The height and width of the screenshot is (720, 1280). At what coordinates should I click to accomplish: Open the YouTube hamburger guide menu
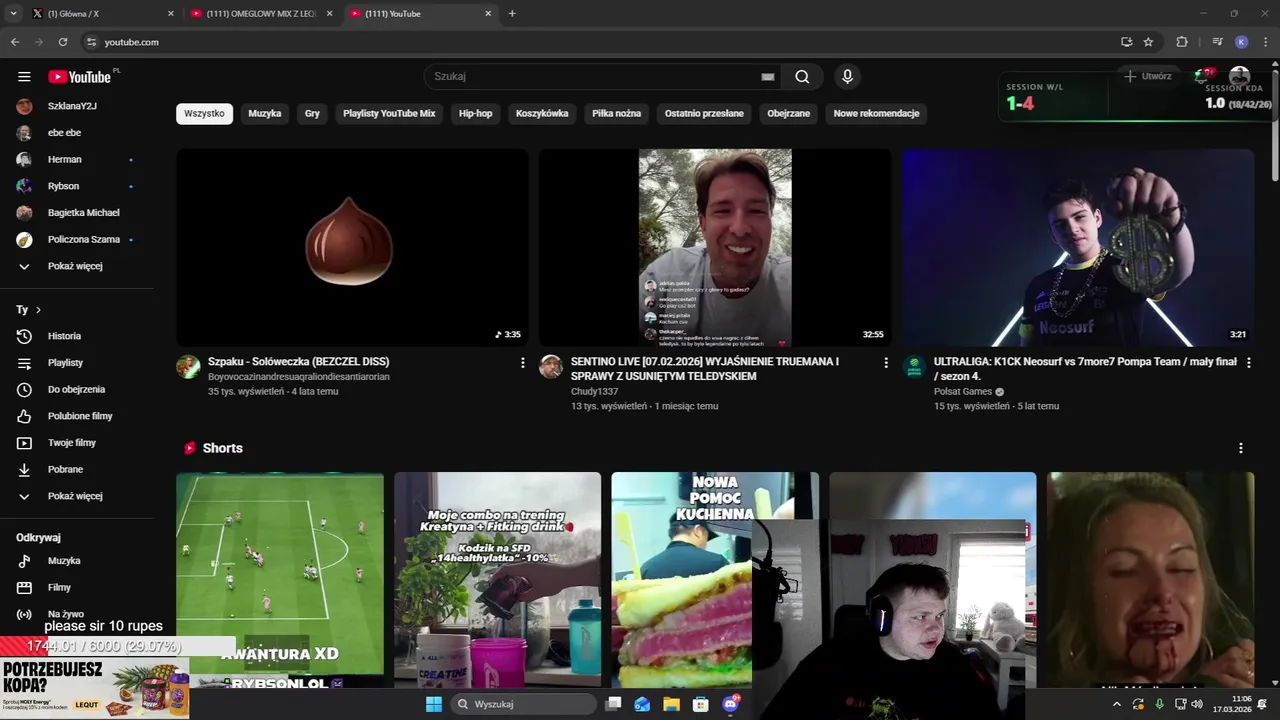tap(24, 77)
